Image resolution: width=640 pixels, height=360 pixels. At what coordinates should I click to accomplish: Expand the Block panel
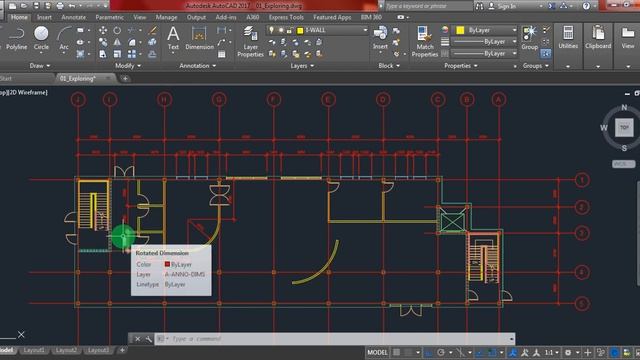389,66
